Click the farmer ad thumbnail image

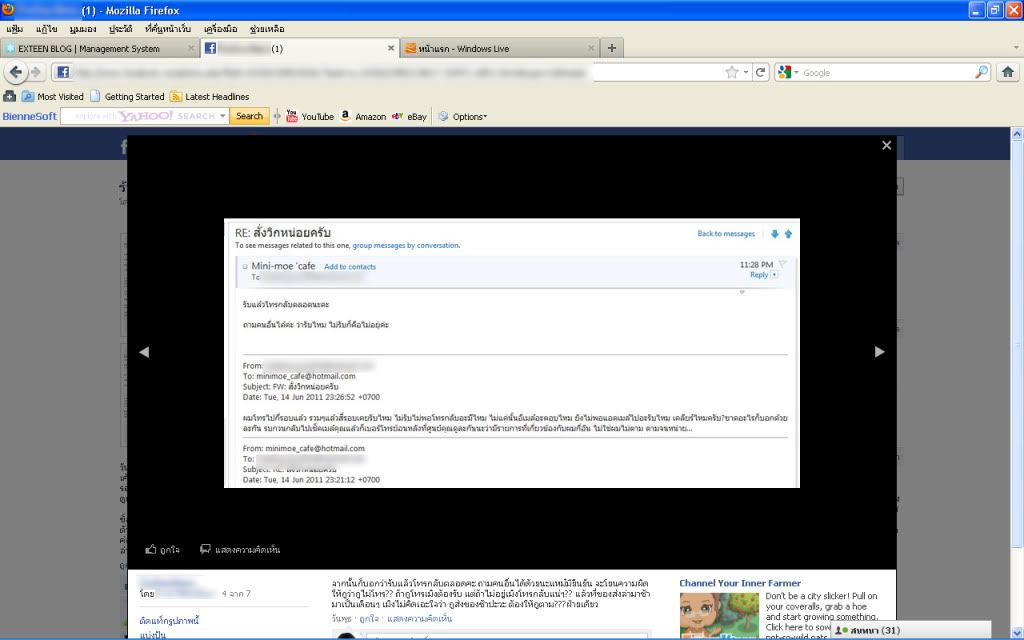[x=719, y=615]
